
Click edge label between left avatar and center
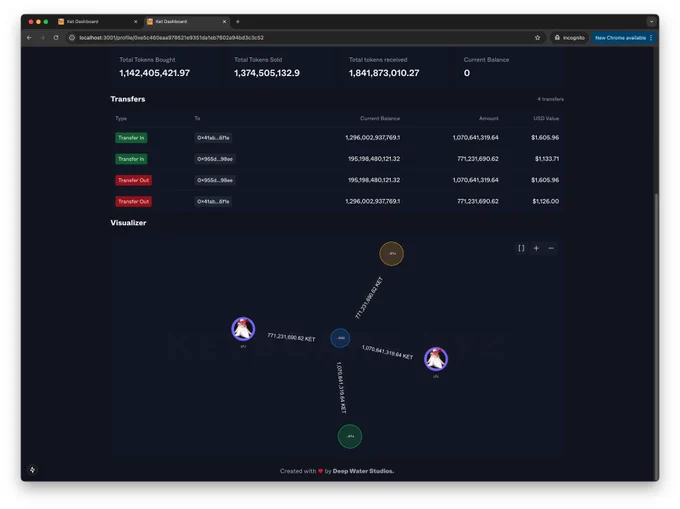(x=291, y=337)
